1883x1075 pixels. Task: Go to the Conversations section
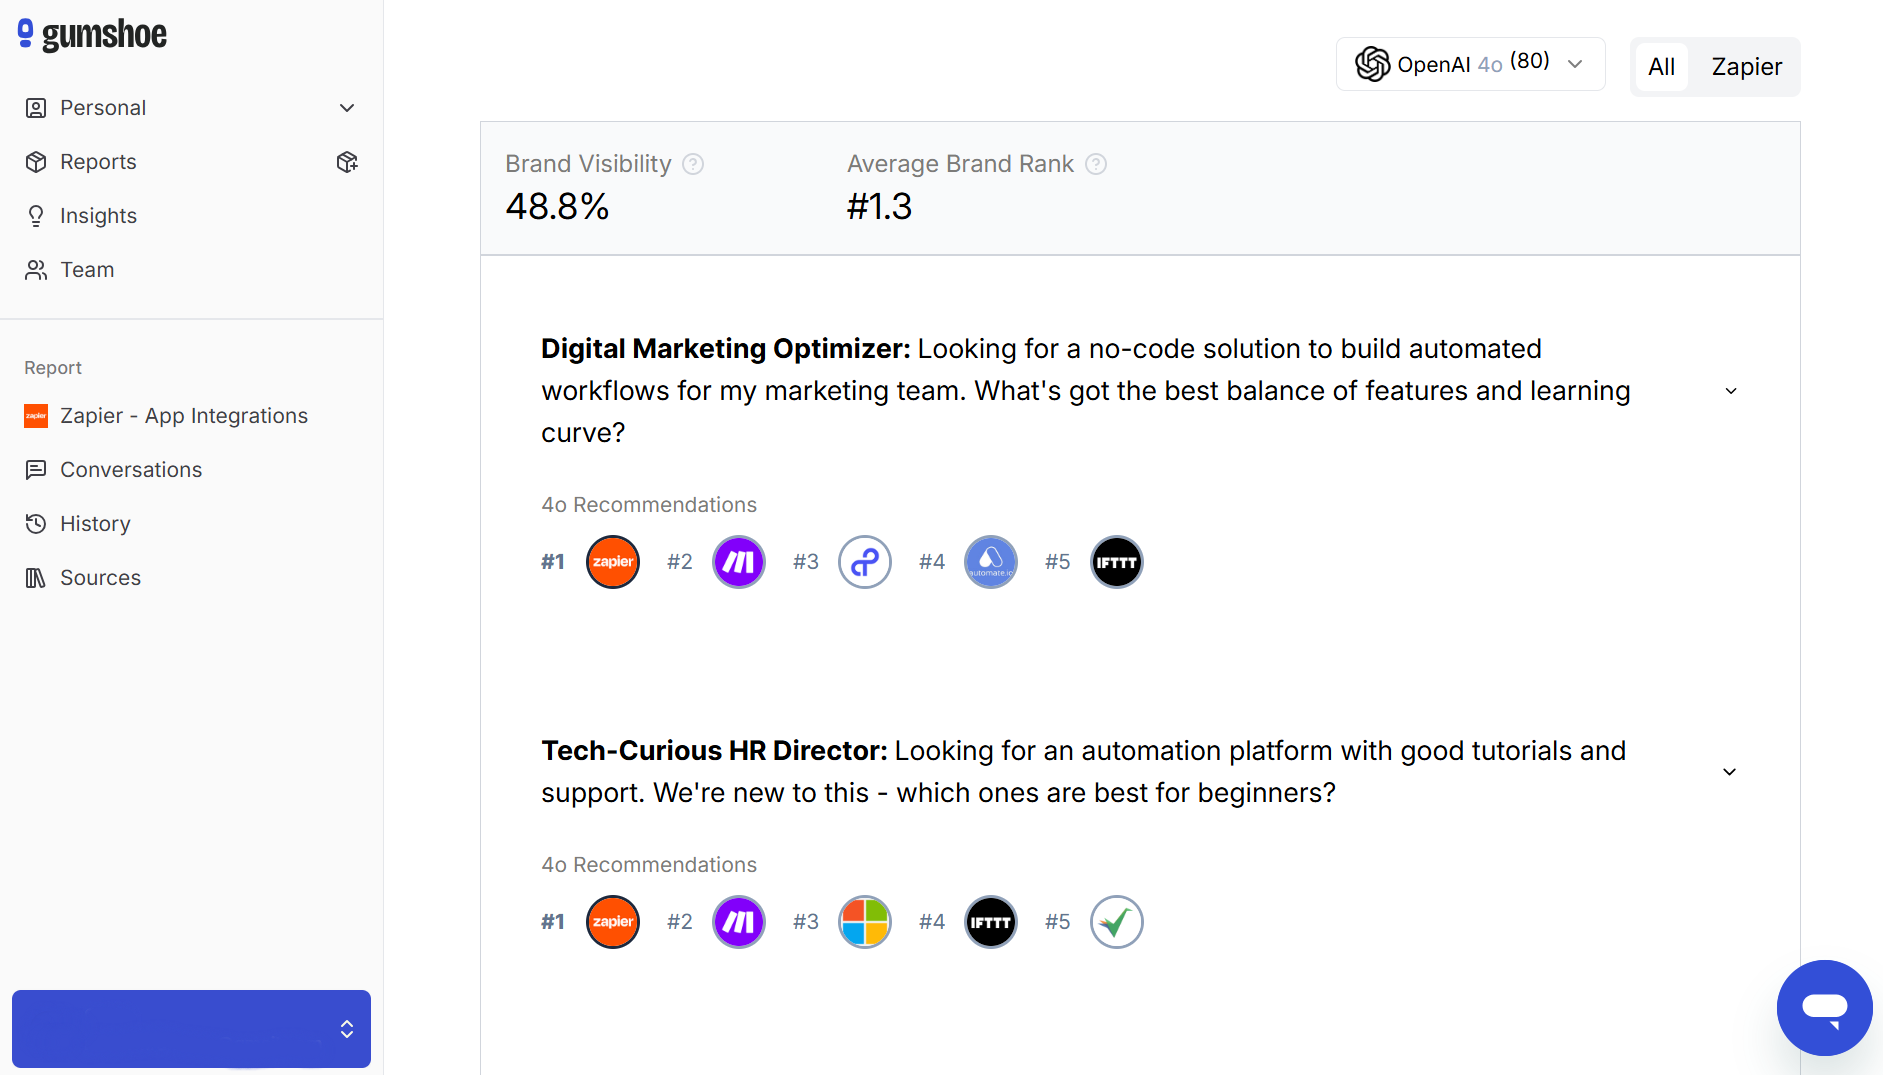[x=130, y=470]
